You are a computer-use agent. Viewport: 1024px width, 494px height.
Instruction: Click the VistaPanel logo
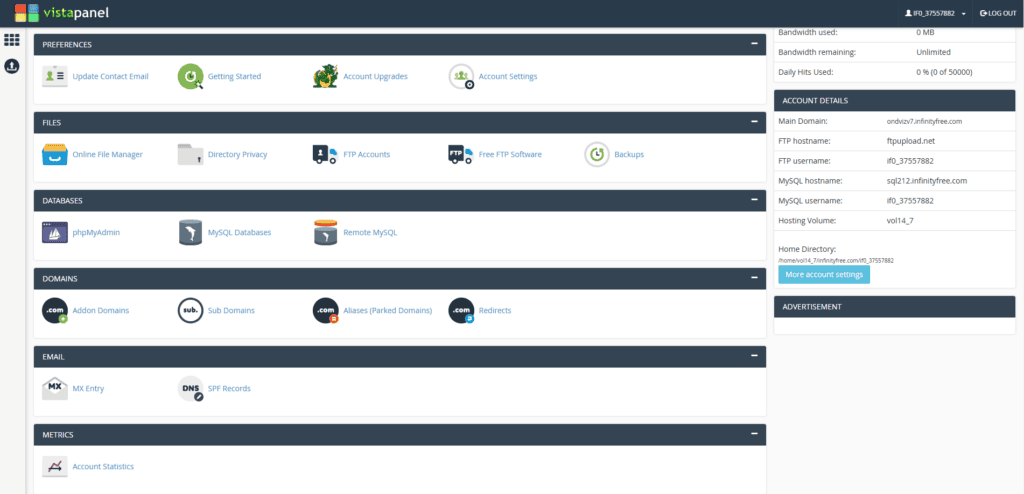[62, 13]
